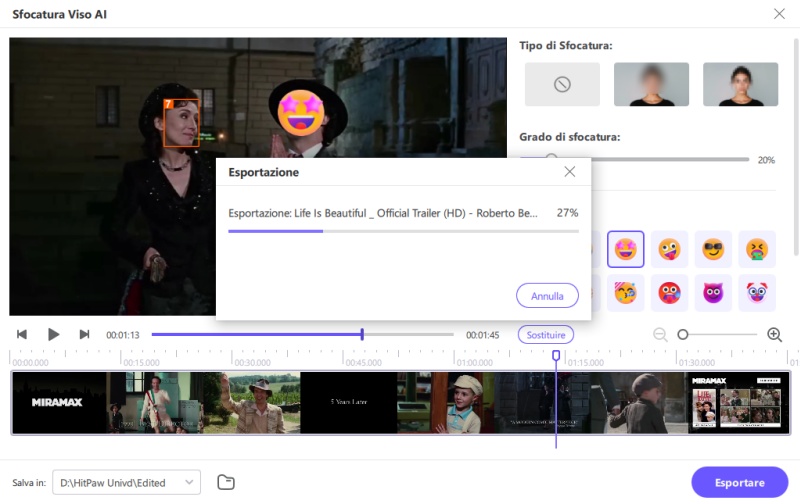Pick the purple devil emoji sticker
This screenshot has width=800, height=504.
[x=713, y=293]
